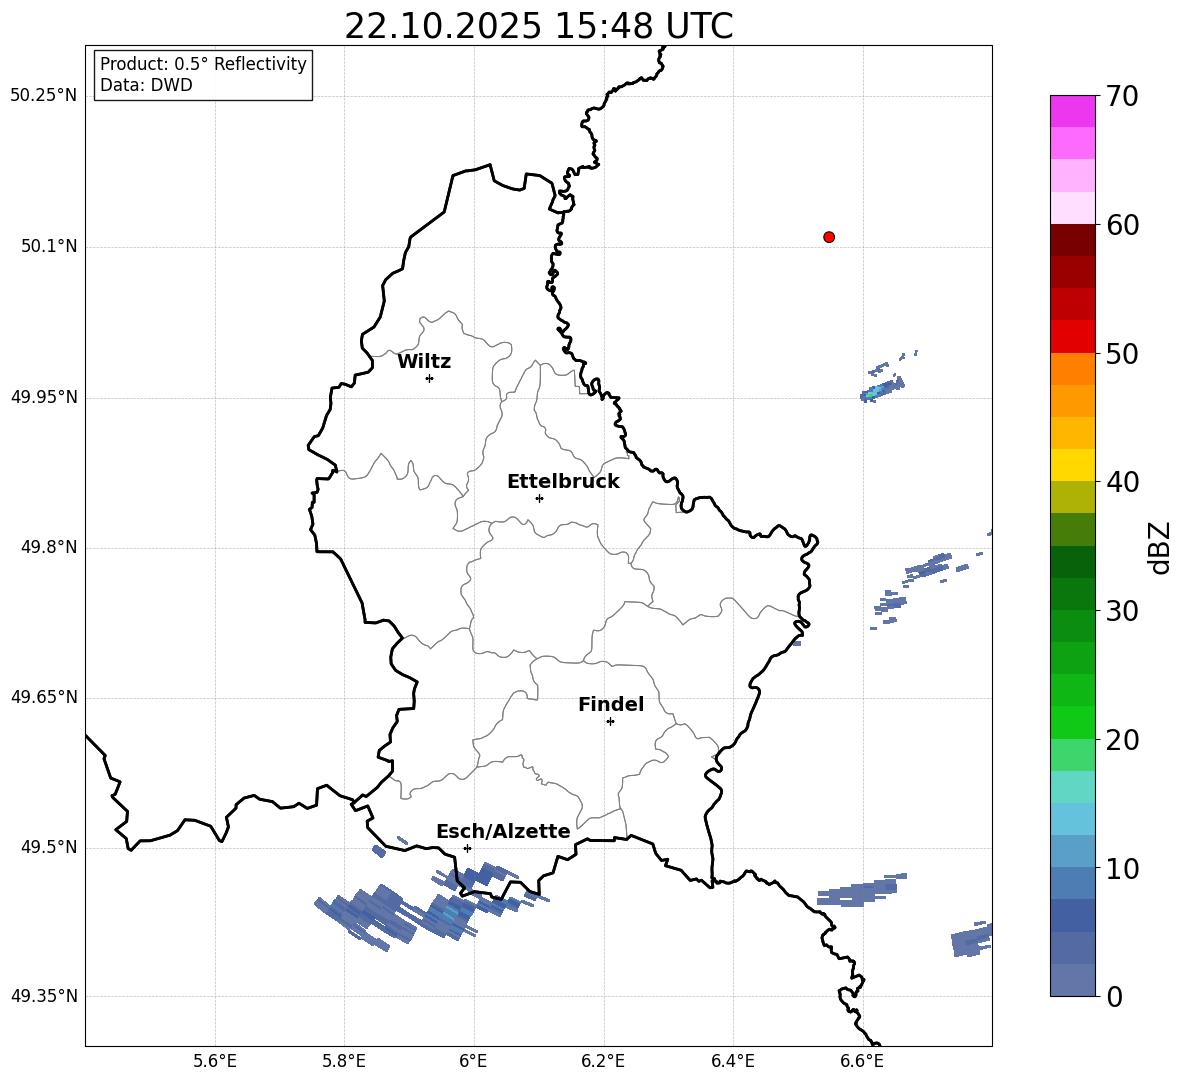Click the 49.65°N latitude label
Screen dimensions: 1184x1081
pos(44,697)
